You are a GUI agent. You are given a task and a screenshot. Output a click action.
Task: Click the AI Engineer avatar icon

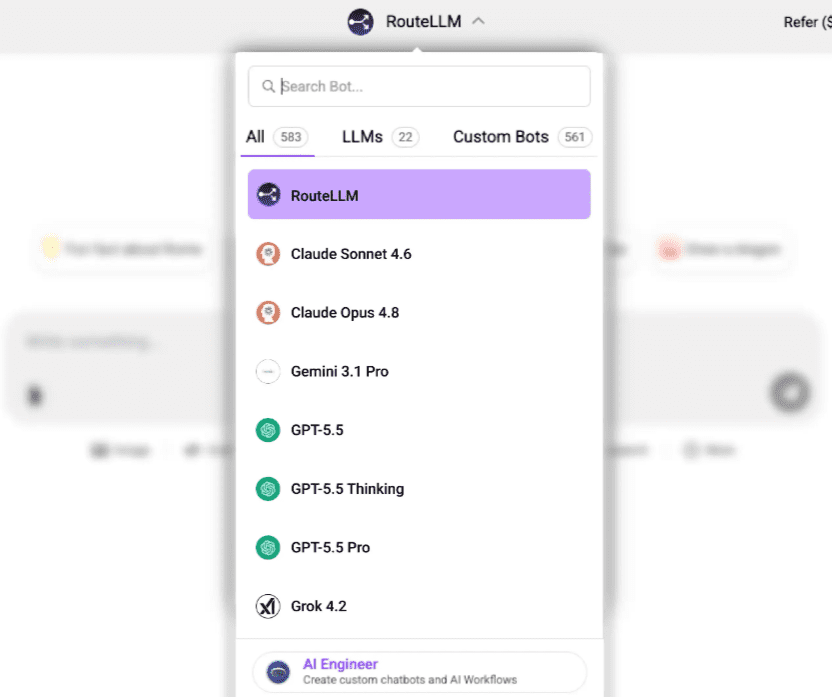click(279, 672)
